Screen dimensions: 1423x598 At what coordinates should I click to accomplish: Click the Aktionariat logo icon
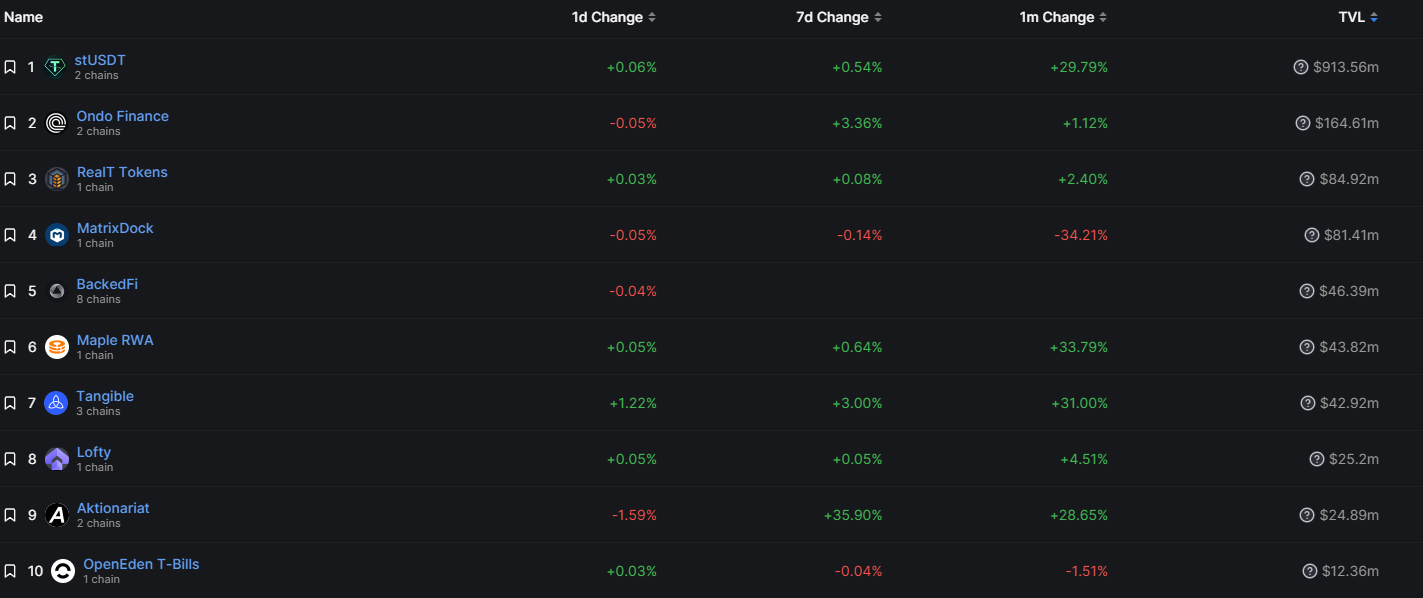[57, 515]
